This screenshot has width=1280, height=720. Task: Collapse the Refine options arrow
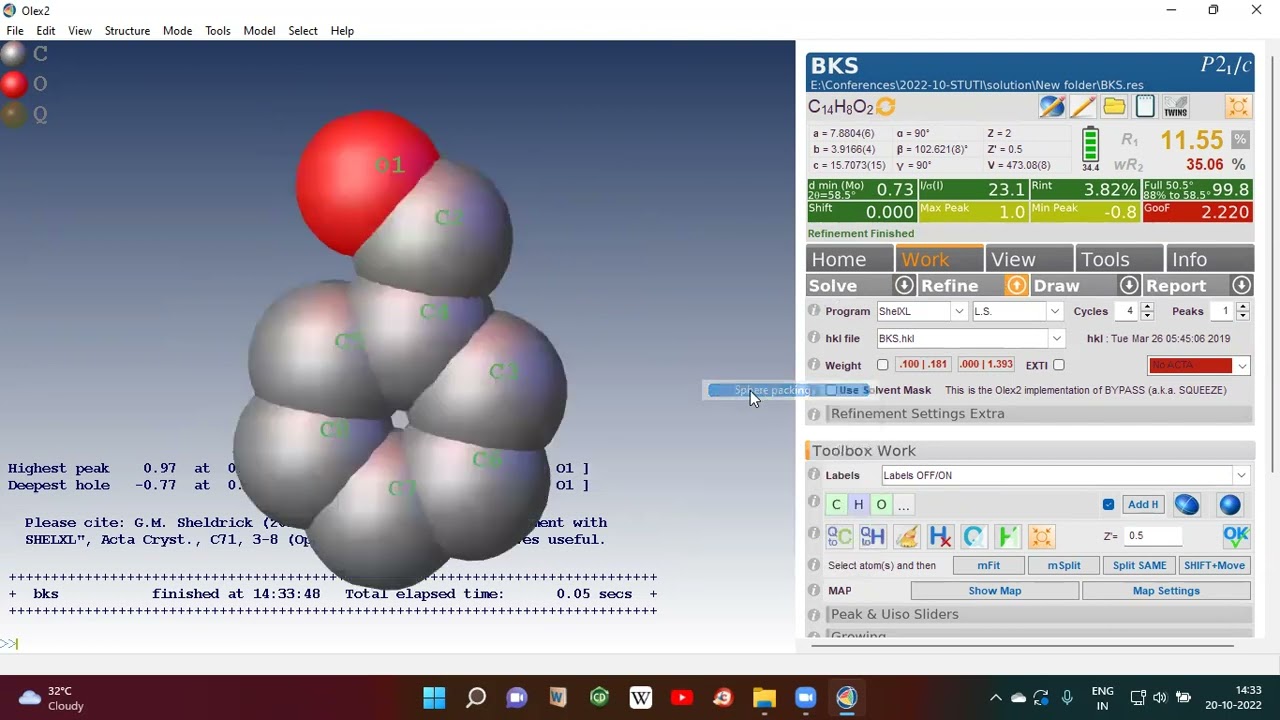pyautogui.click(x=1016, y=286)
